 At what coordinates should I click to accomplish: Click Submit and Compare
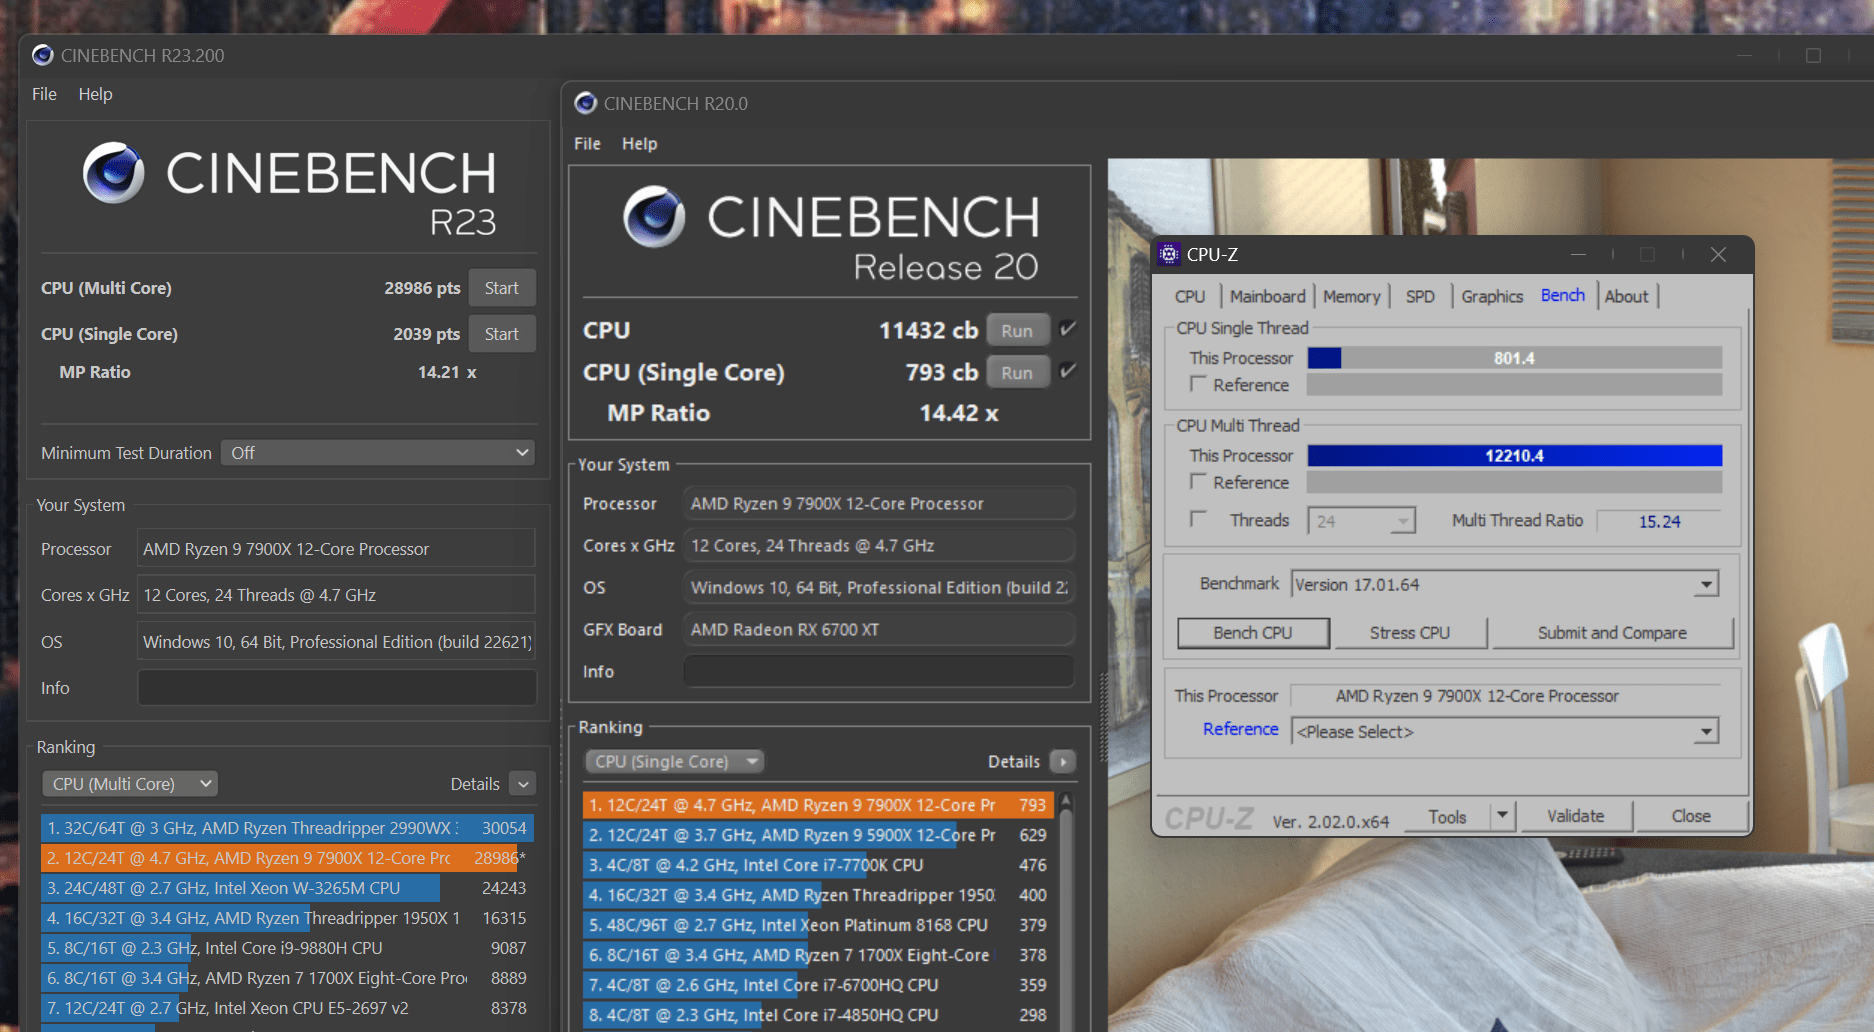(x=1612, y=633)
